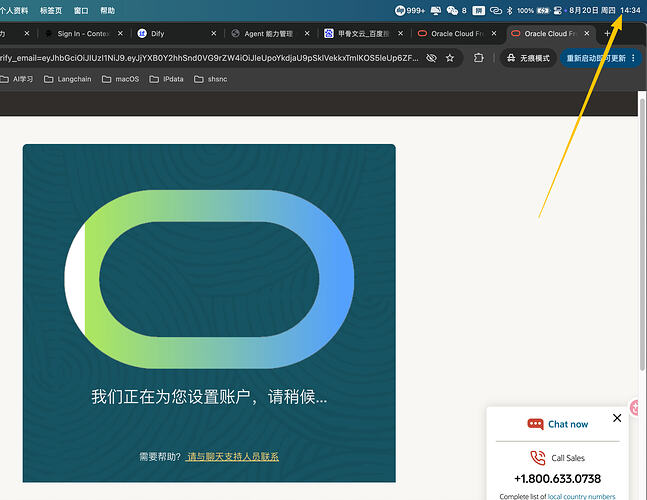Click the 无痕模式 incognito indicator
This screenshot has height=500, width=647.
(x=528, y=58)
